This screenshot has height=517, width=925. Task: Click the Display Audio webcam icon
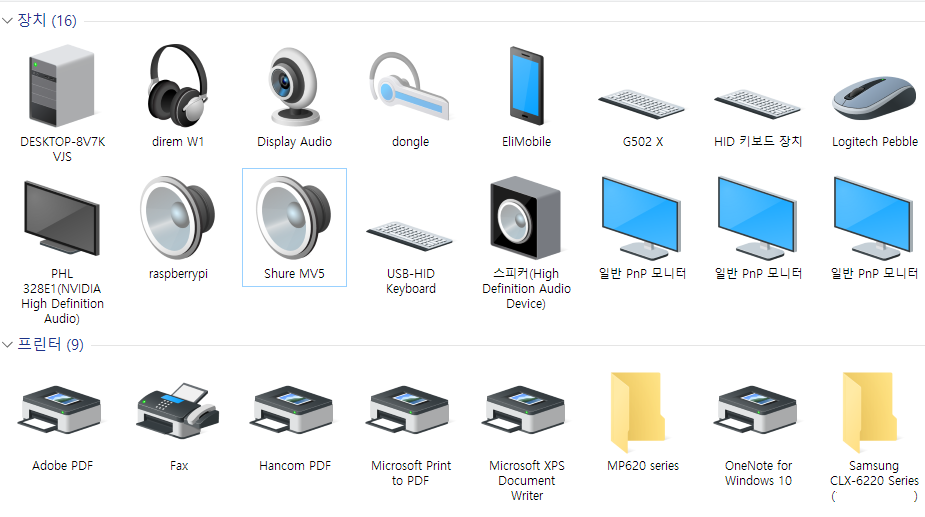(x=294, y=86)
